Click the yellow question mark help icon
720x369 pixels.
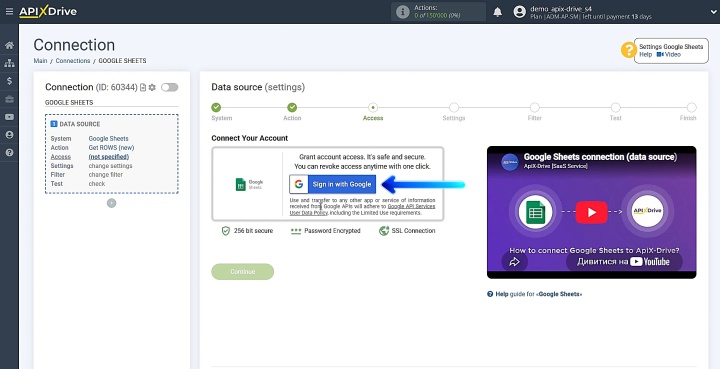pyautogui.click(x=629, y=50)
